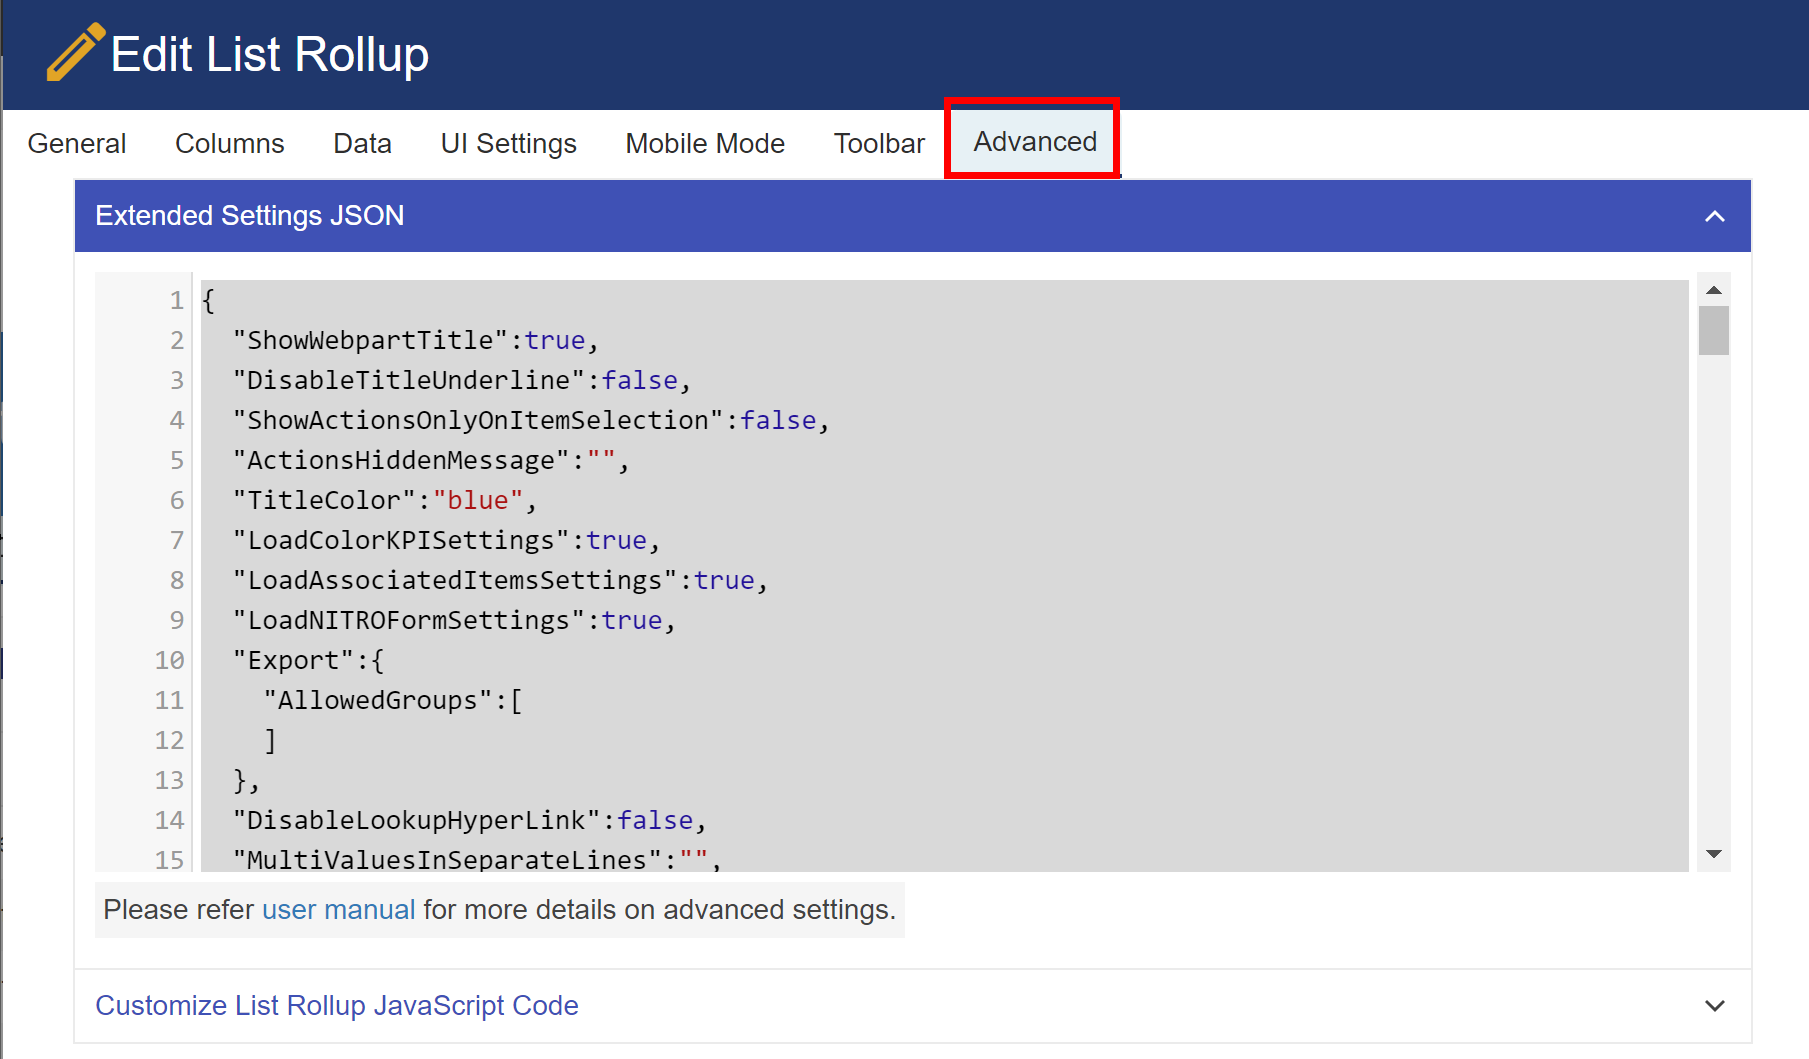Click the Edit List Rollup page title
The image size is (1809, 1059).
click(x=270, y=54)
